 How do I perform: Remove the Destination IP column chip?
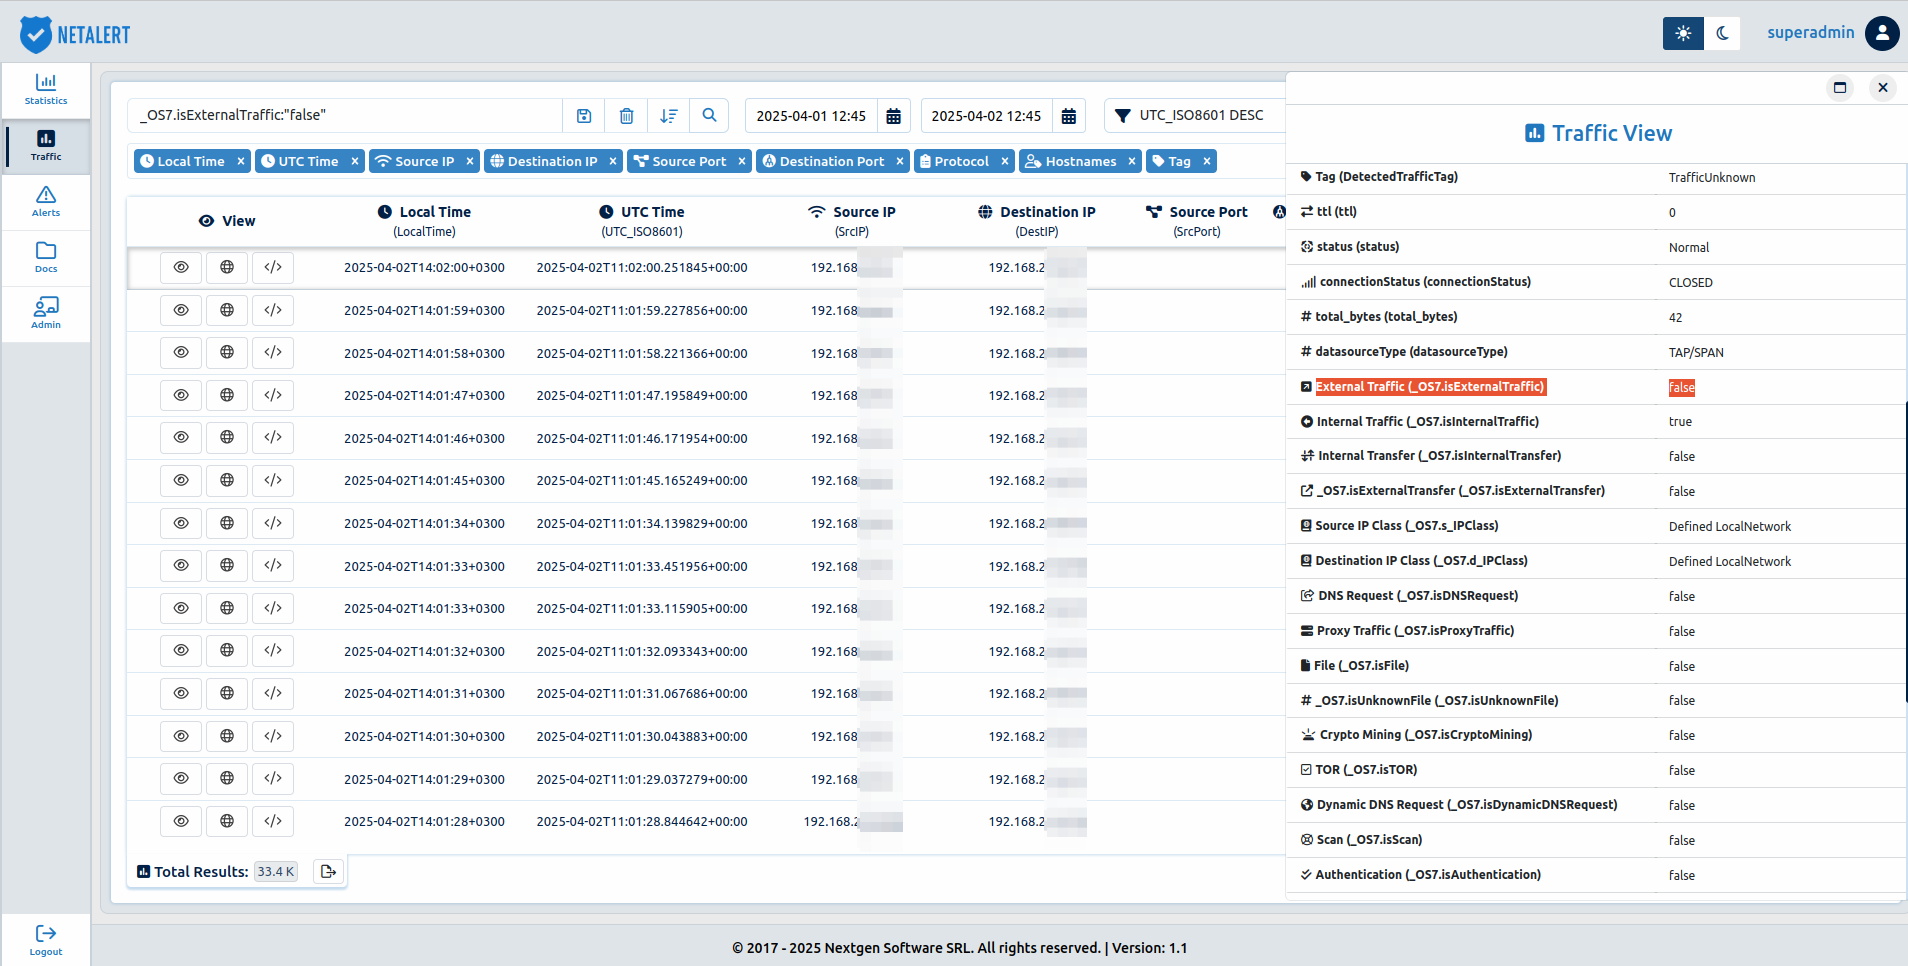point(613,161)
